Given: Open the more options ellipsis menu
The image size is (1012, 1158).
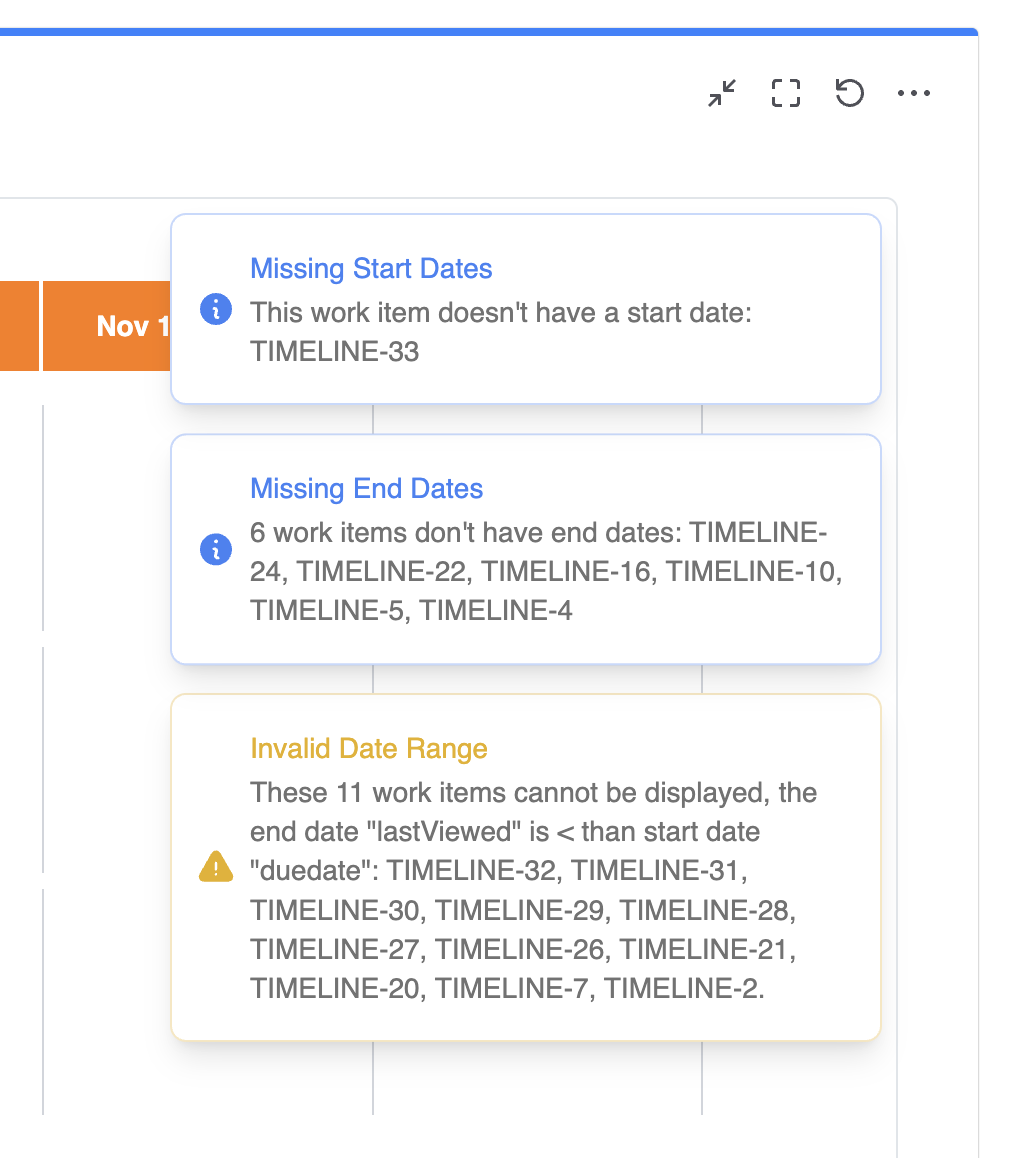Looking at the screenshot, I should (x=913, y=93).
